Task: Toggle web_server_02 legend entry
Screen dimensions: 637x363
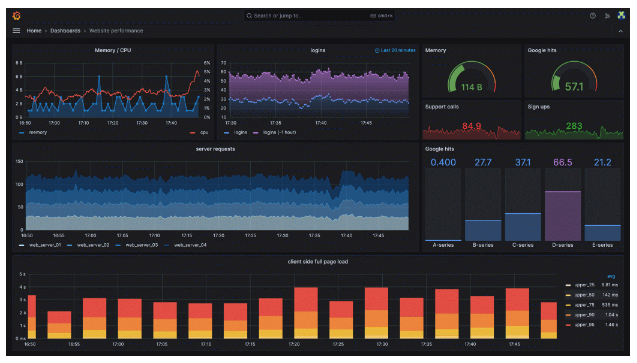Action: (93, 245)
